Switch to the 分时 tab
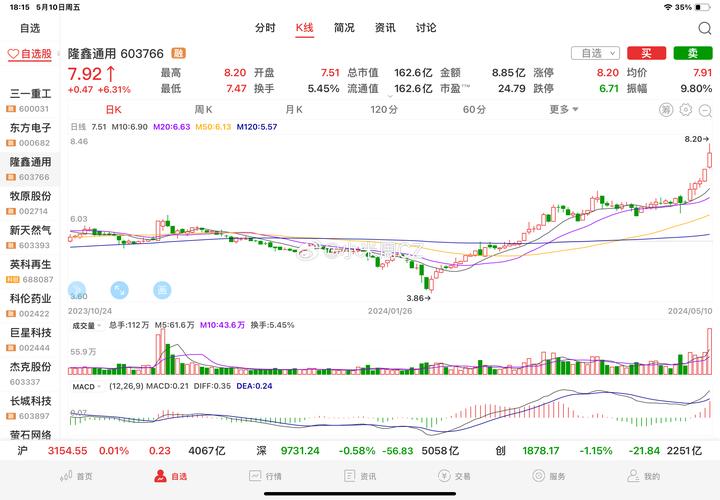The image size is (720, 500). click(x=265, y=28)
